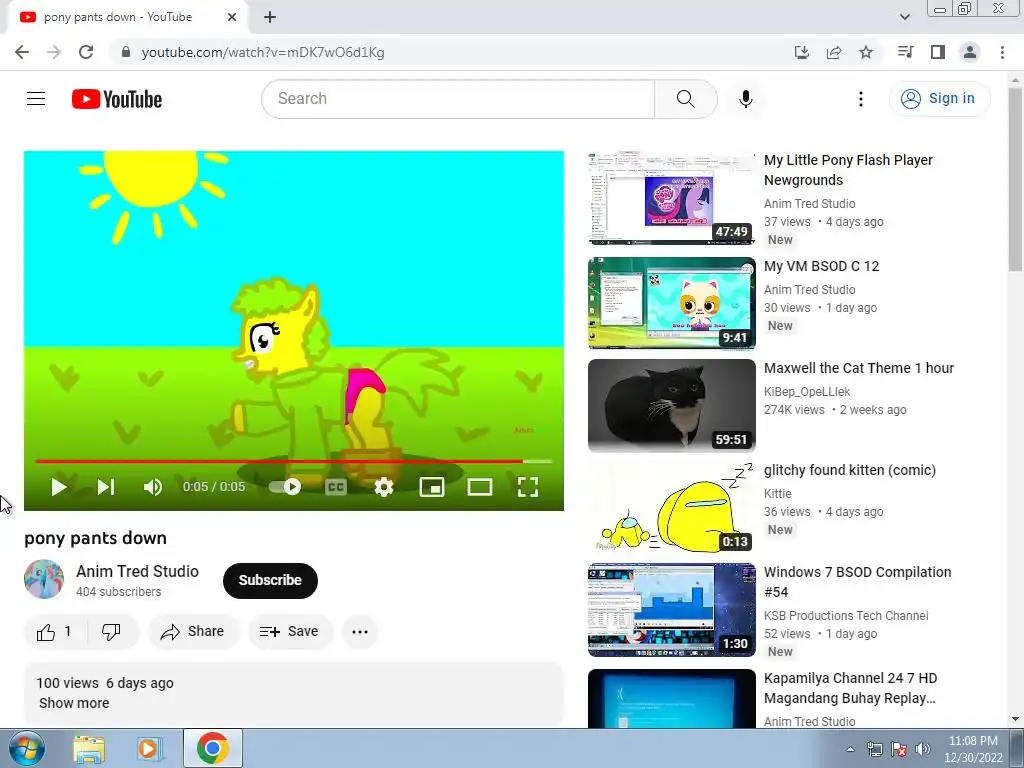
Task: Focus the YouTube search field
Action: pos(458,99)
